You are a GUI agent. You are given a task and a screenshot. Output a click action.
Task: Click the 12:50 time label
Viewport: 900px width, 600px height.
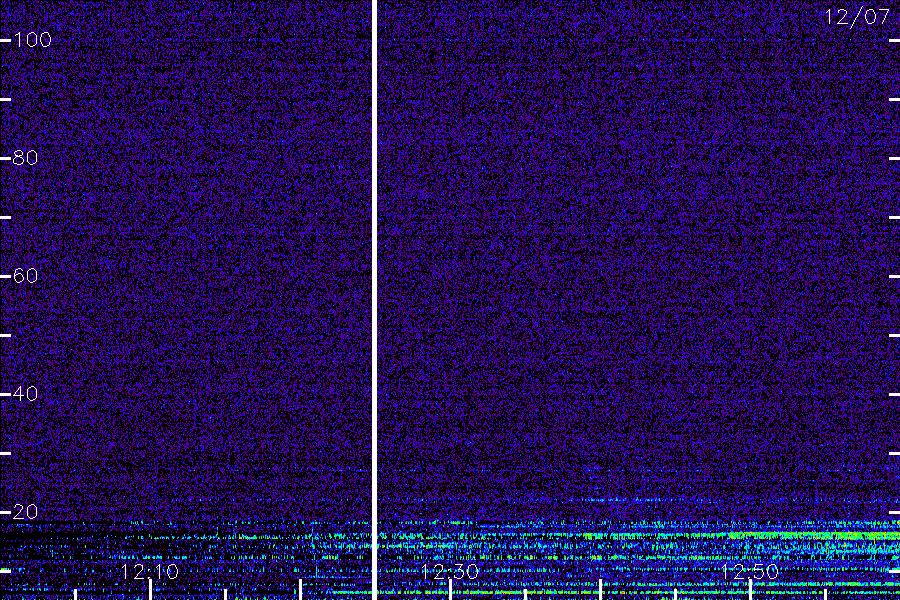750,571
